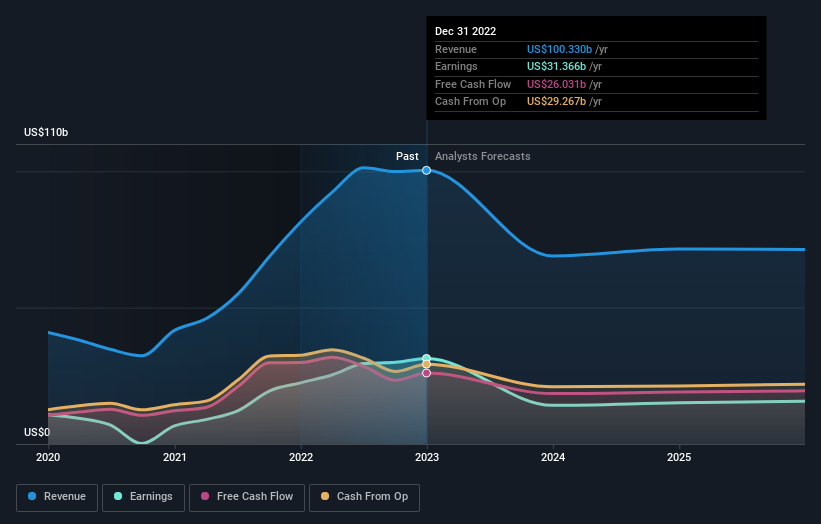This screenshot has width=821, height=524.
Task: Click the US$26.031b free cash flow value
Action: tap(556, 84)
